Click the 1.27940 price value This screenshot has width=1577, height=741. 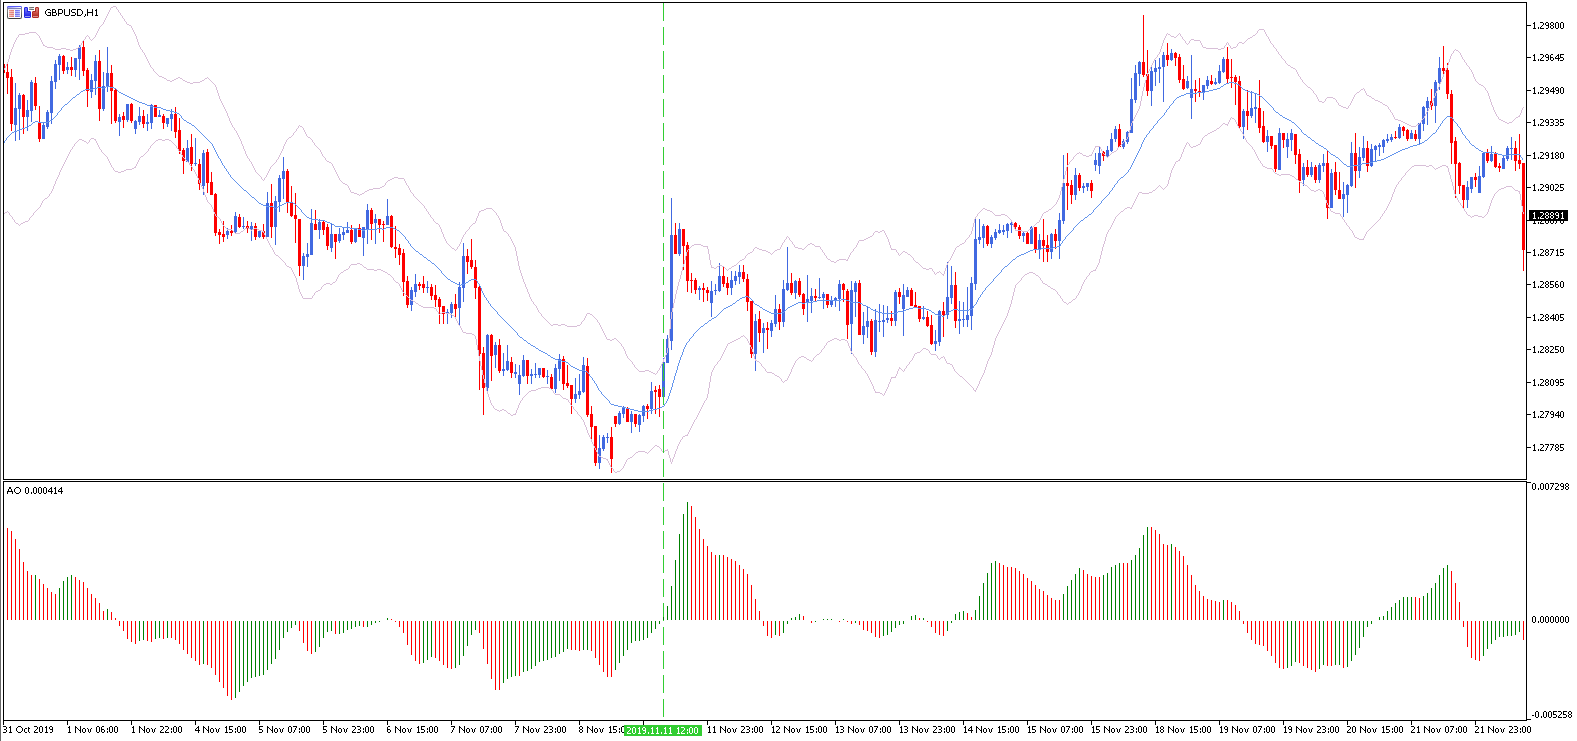[1548, 415]
